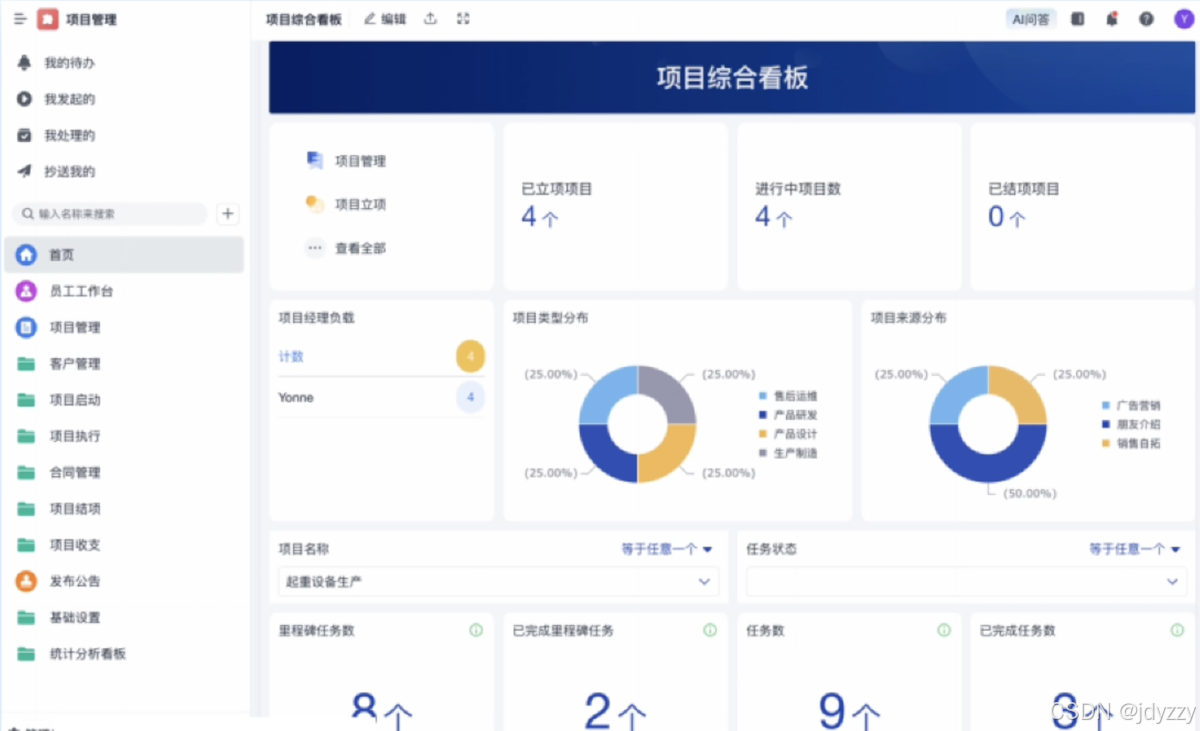The image size is (1200, 731).
Task: Click the 项目立项 shortcut icon
Action: point(315,204)
